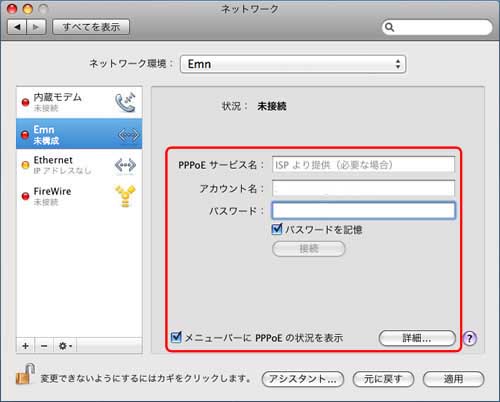Open the ネットワーク環境 Emn dropdown
This screenshot has height=402, width=500.
293,64
